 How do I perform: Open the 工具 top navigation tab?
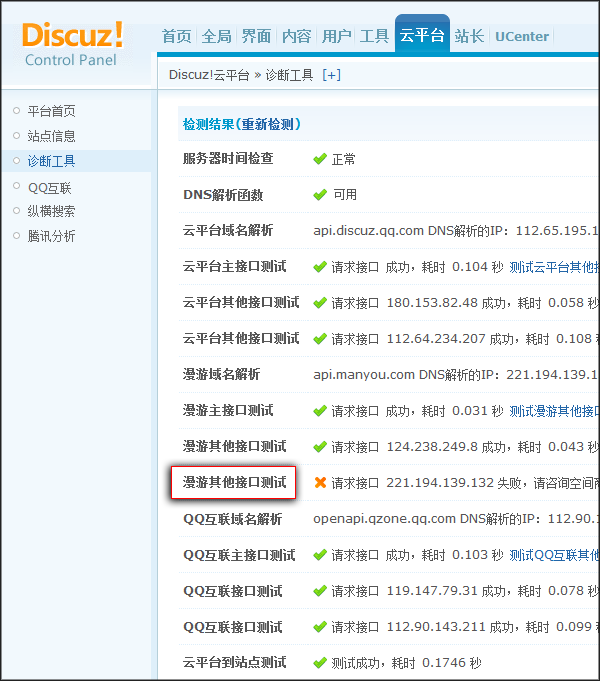coord(374,36)
